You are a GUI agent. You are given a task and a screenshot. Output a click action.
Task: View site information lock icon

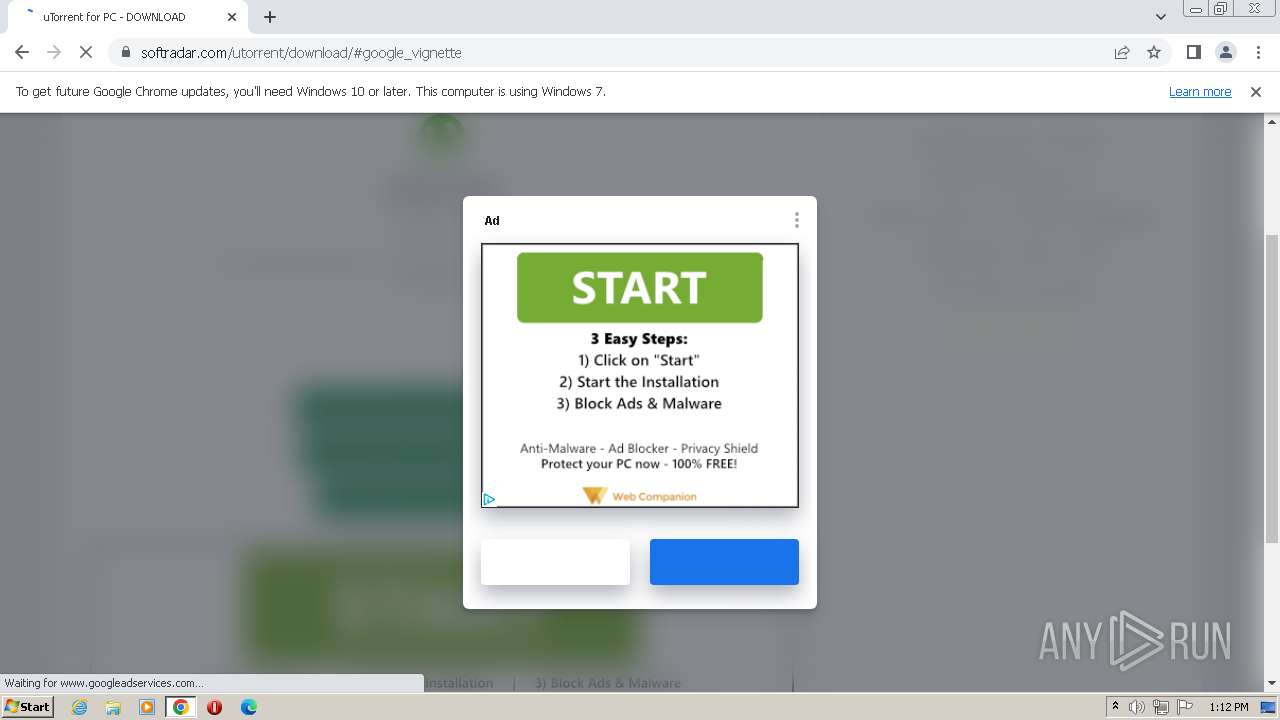[x=125, y=52]
